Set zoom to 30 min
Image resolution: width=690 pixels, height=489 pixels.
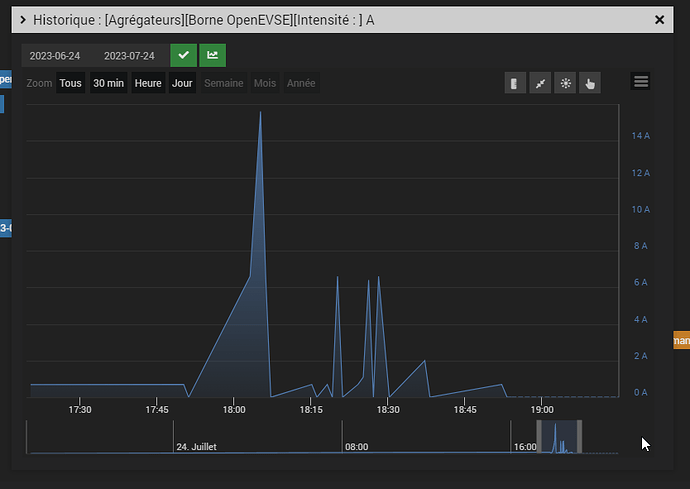pyautogui.click(x=109, y=83)
